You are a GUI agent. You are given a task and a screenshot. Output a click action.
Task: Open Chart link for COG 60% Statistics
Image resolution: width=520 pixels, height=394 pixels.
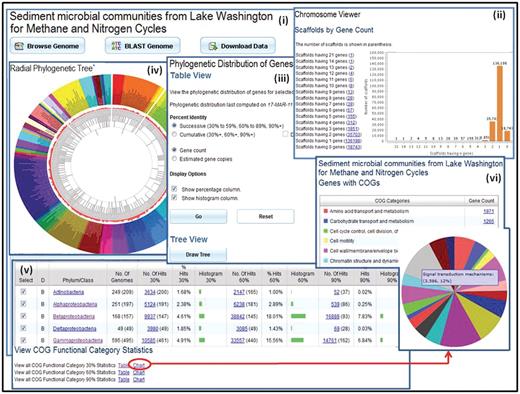click(x=139, y=372)
